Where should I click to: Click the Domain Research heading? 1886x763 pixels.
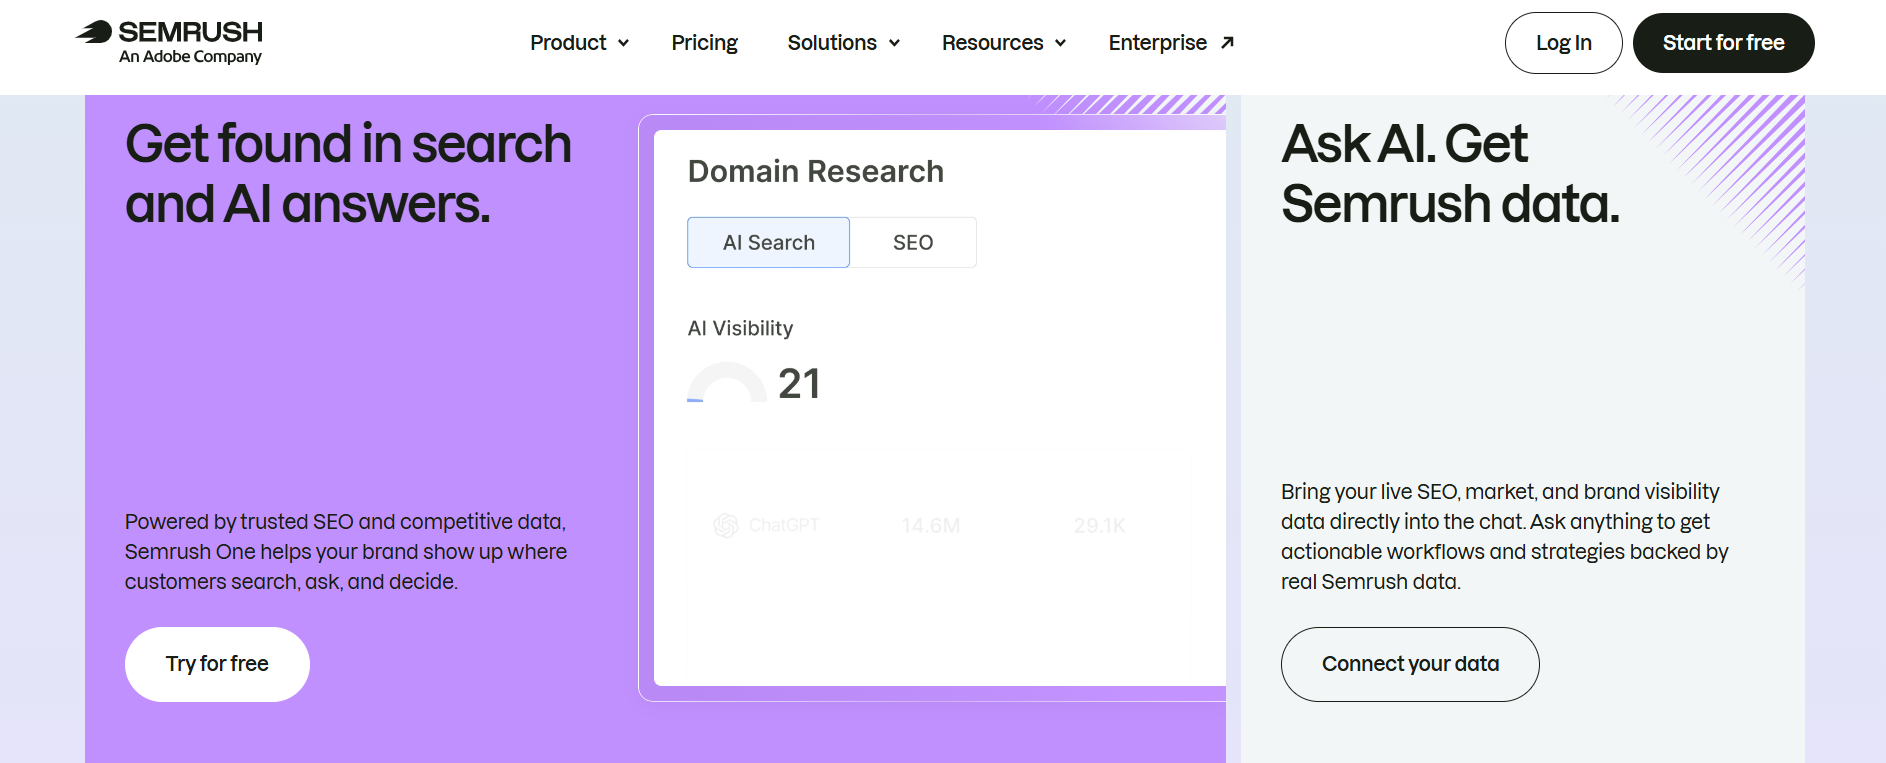tap(815, 171)
